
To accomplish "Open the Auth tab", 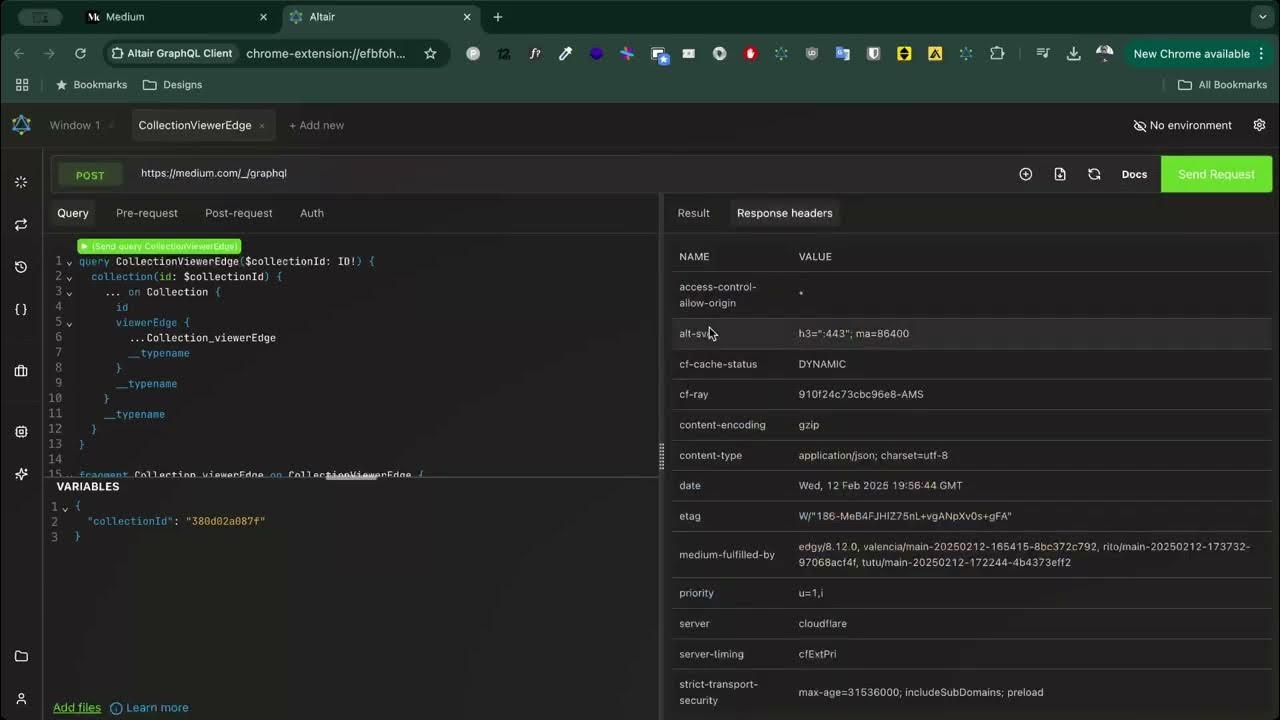I will pyautogui.click(x=311, y=213).
